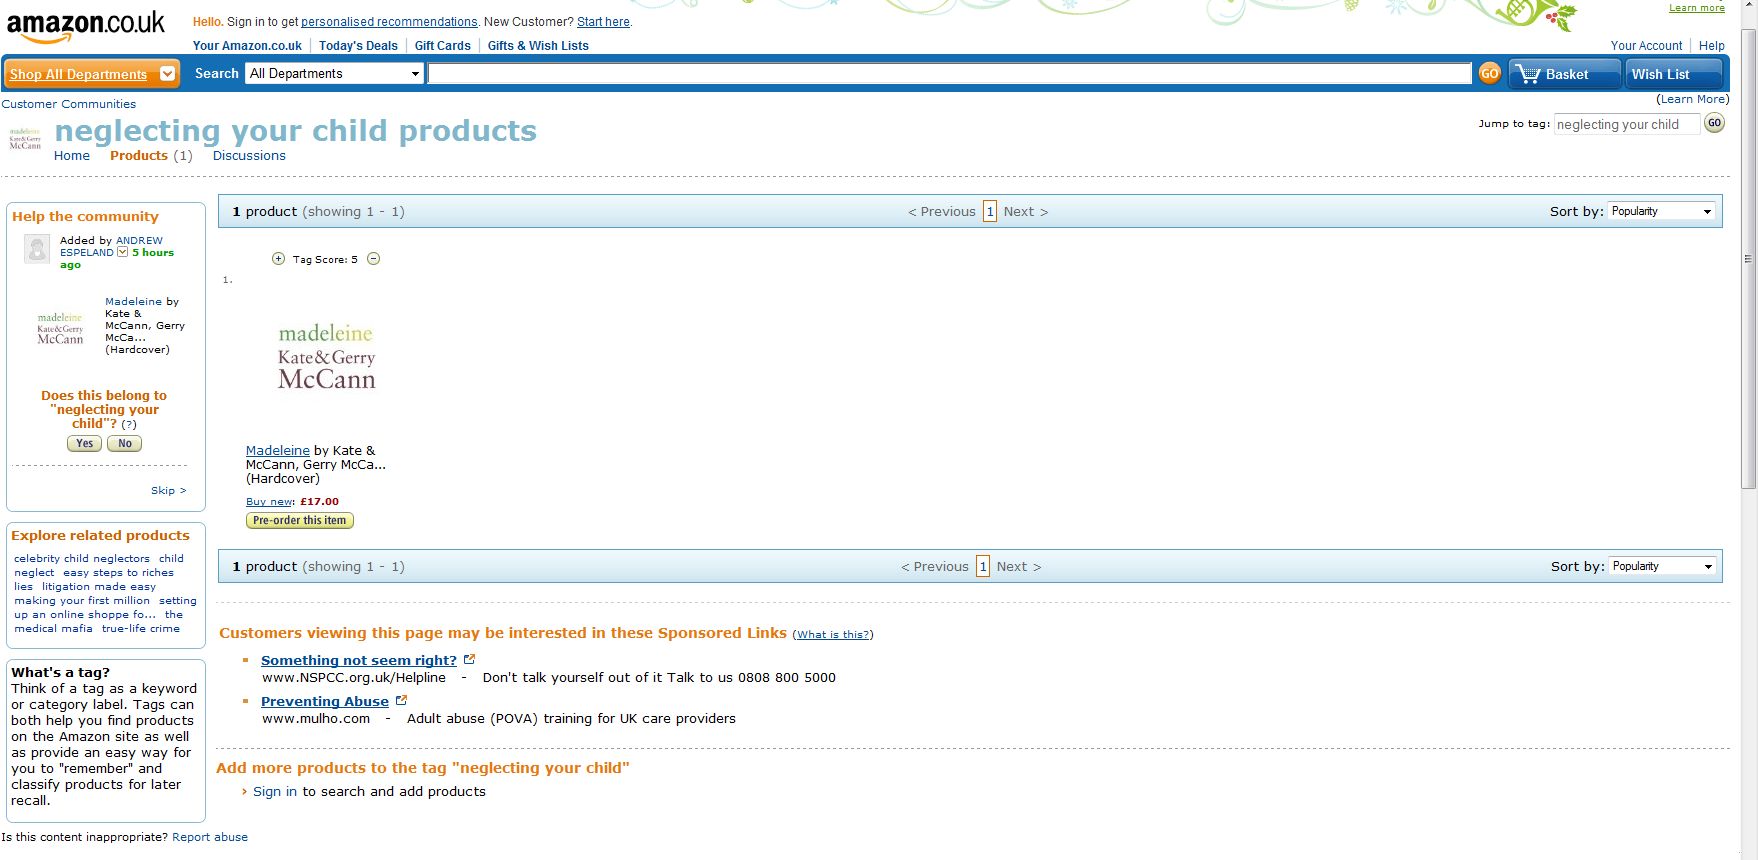Click the plus icon to raise tag score
The image size is (1758, 860).
point(278,259)
